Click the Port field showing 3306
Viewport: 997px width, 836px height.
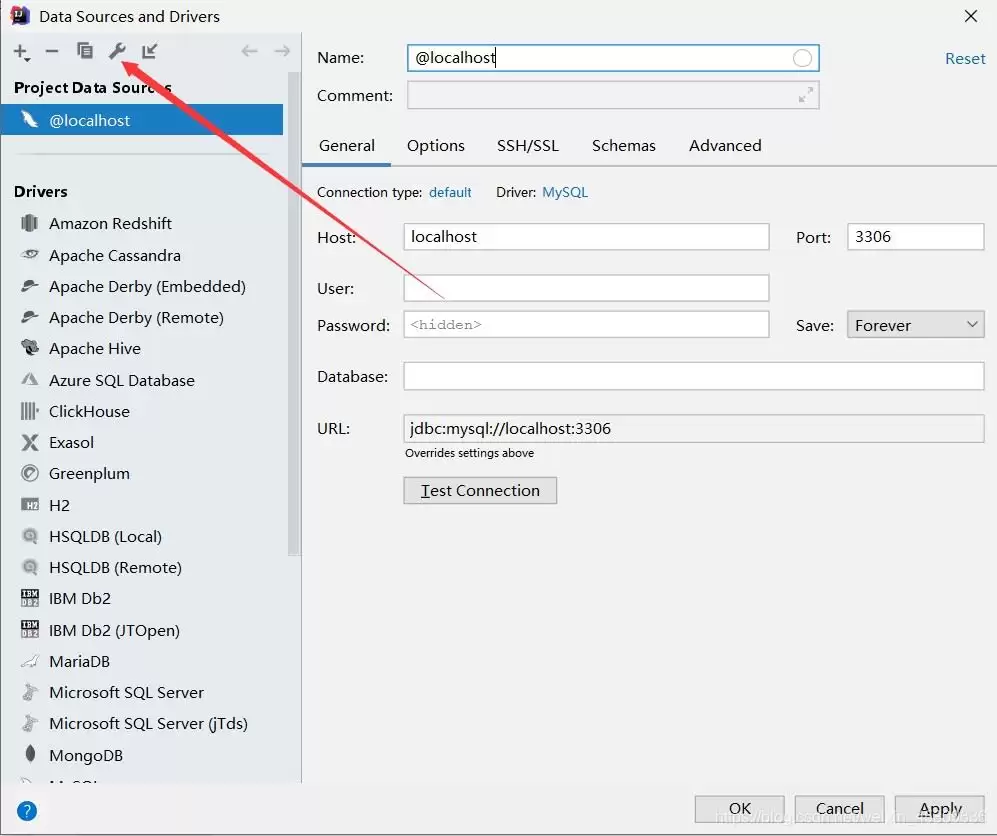915,236
